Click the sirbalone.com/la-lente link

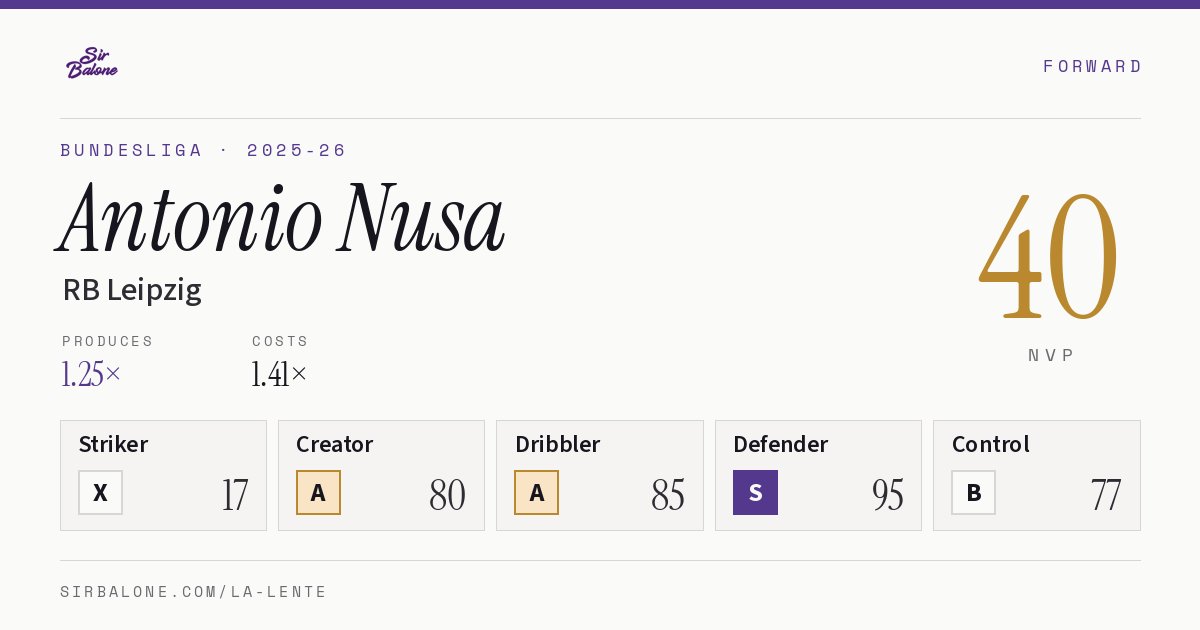[x=194, y=592]
